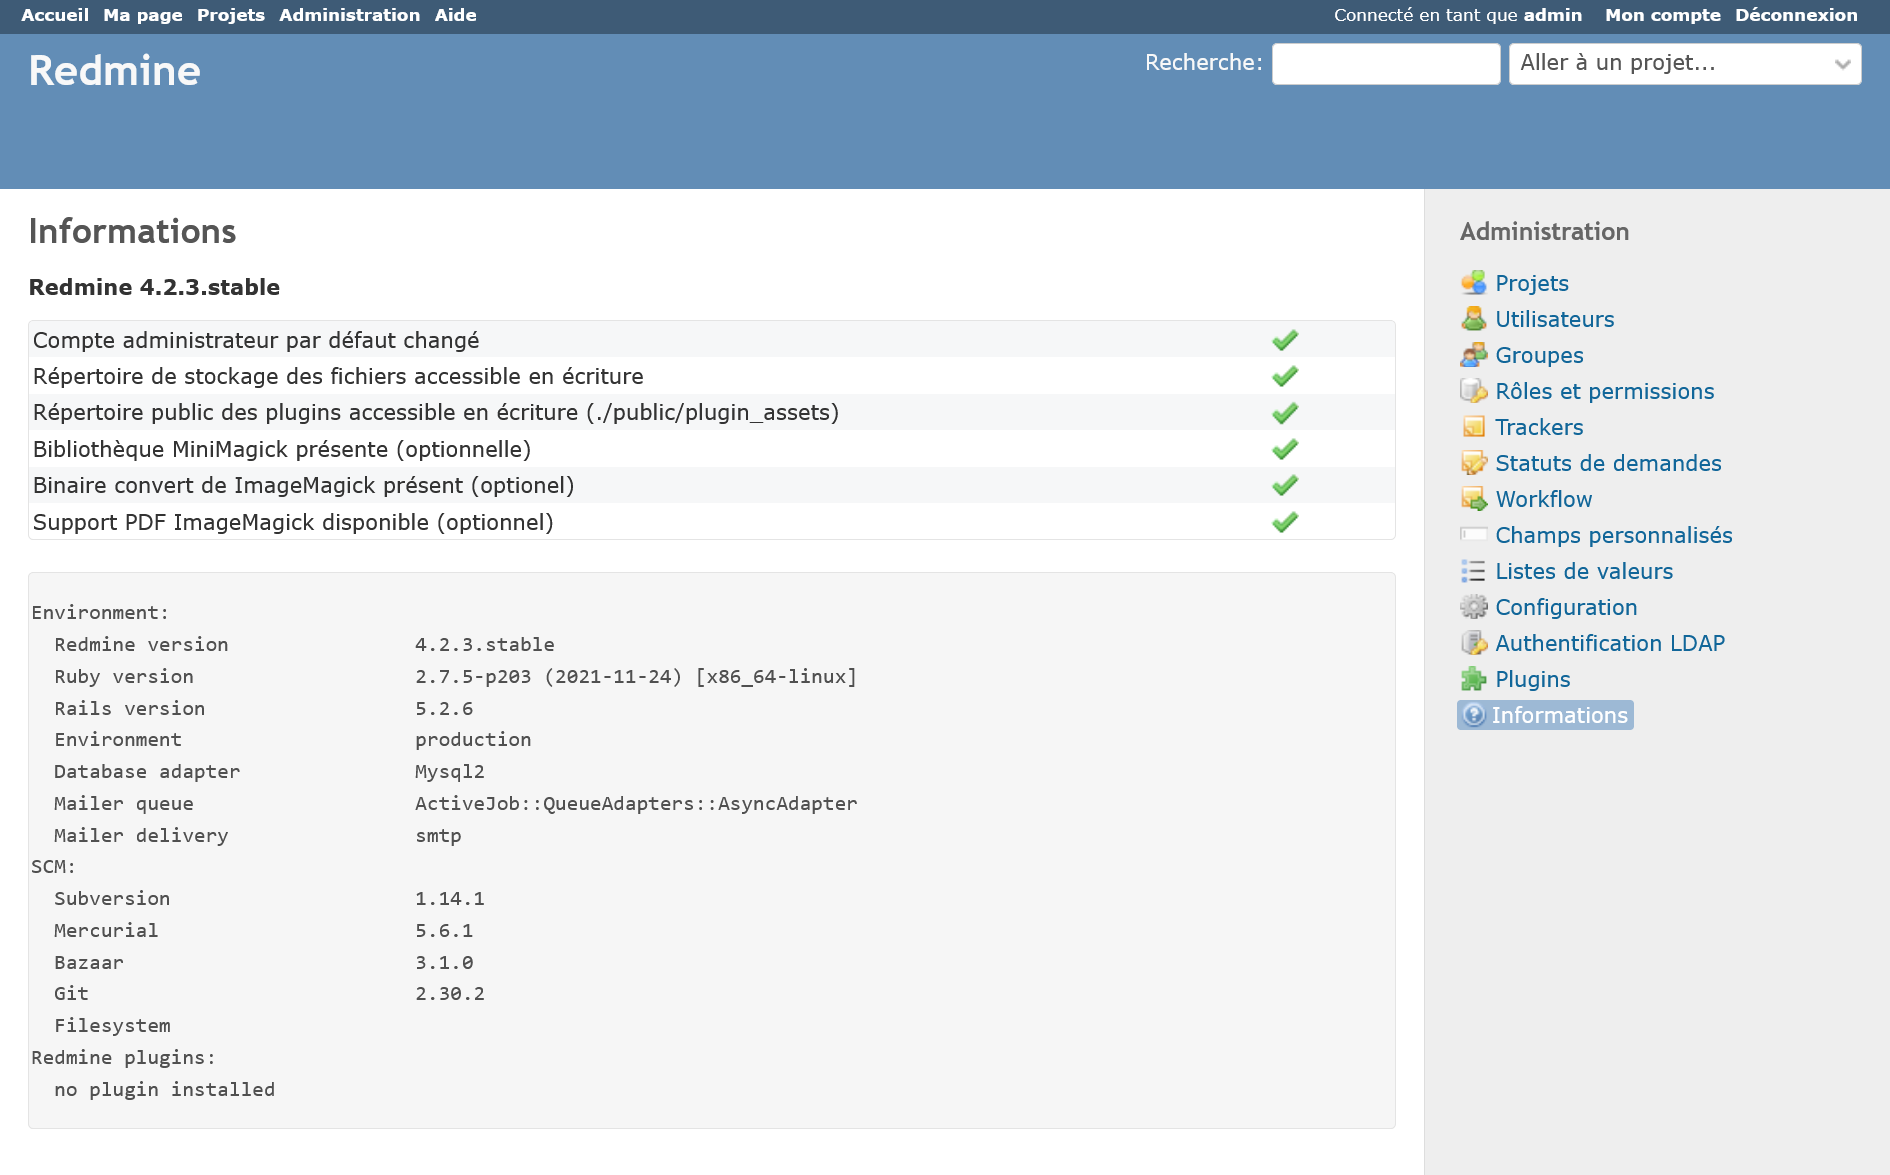Open Champs personnalisés link
Screen dimensions: 1890x1175
(x=1614, y=535)
